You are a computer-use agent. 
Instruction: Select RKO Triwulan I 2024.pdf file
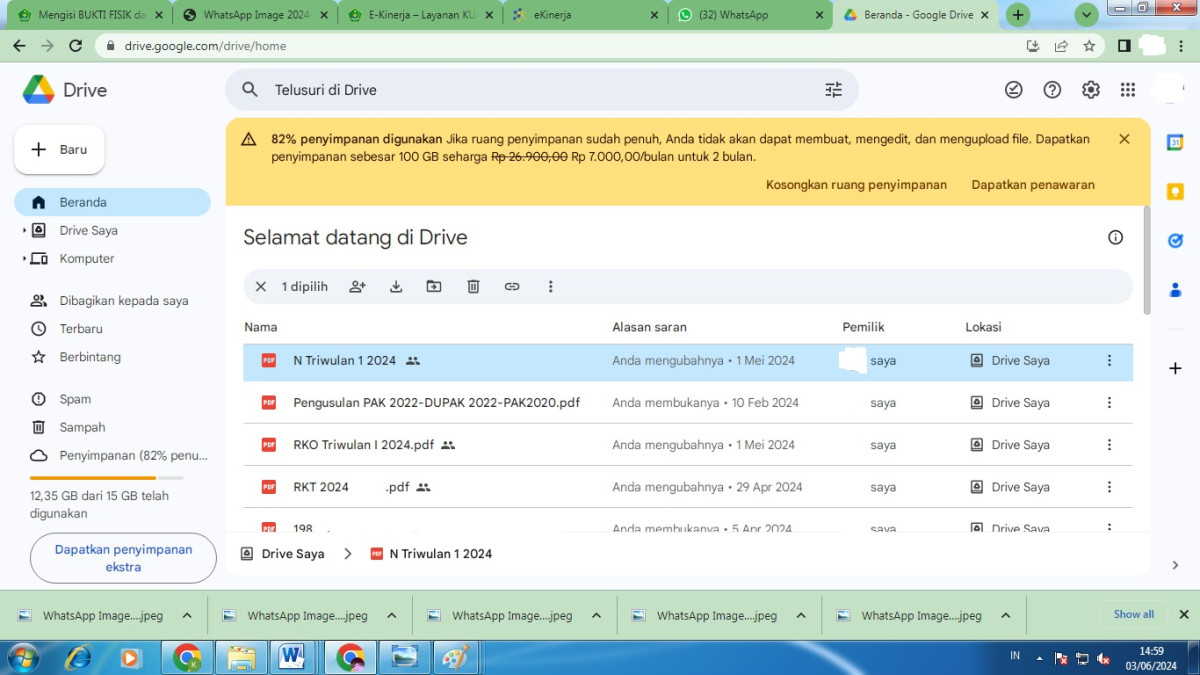(x=688, y=445)
